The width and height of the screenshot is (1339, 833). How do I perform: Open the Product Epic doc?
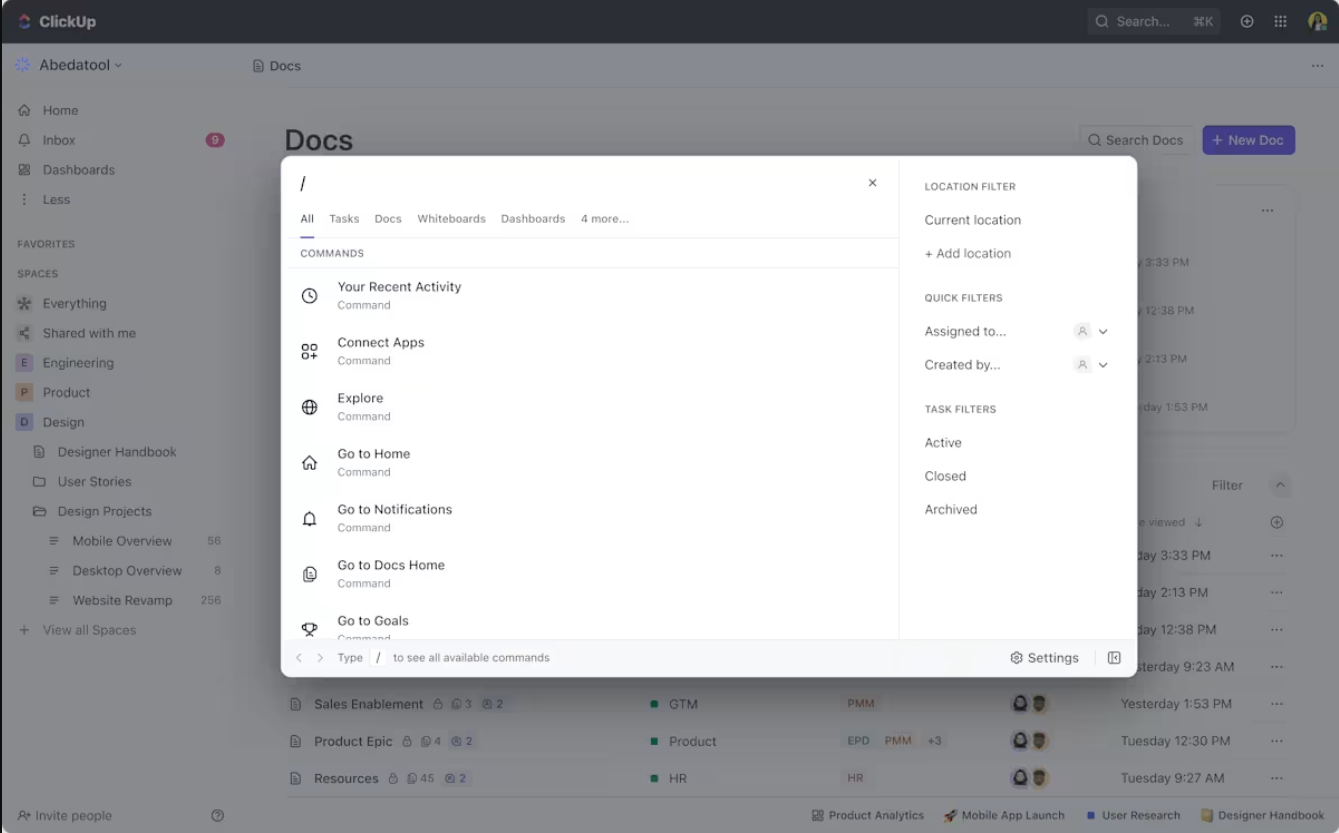(353, 741)
